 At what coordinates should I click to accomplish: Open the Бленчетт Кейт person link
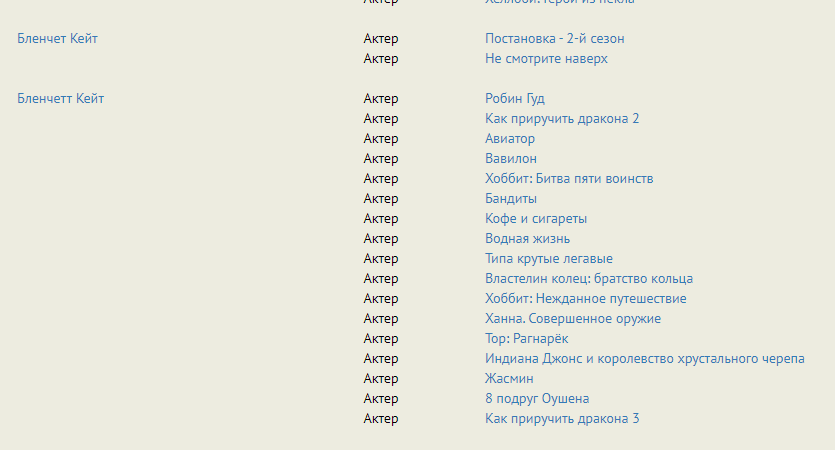(x=60, y=99)
